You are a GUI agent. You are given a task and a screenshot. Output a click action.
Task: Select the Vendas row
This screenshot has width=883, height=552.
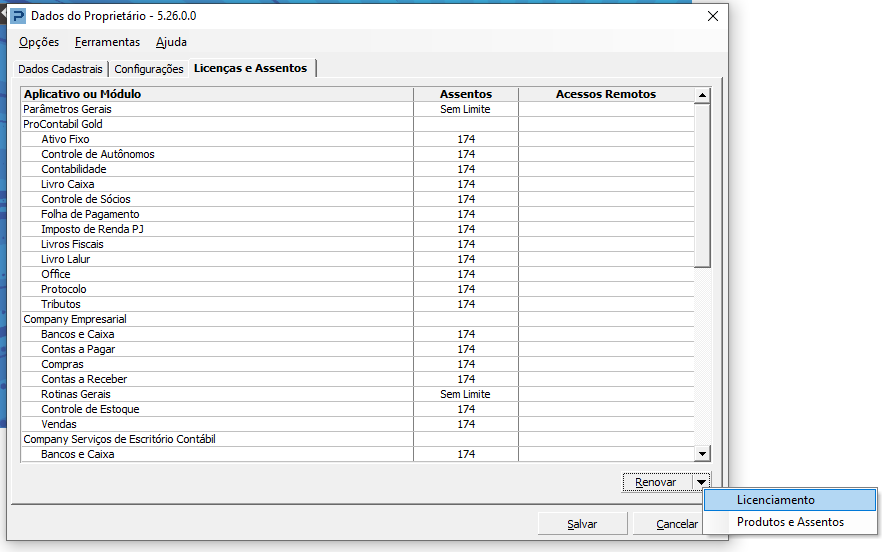point(358,425)
